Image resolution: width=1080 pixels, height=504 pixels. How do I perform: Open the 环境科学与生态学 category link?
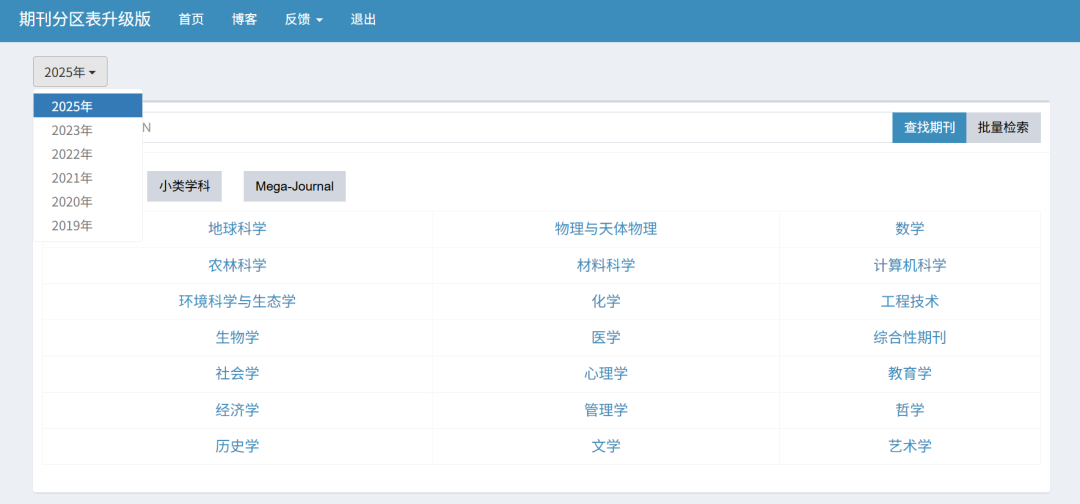click(237, 301)
